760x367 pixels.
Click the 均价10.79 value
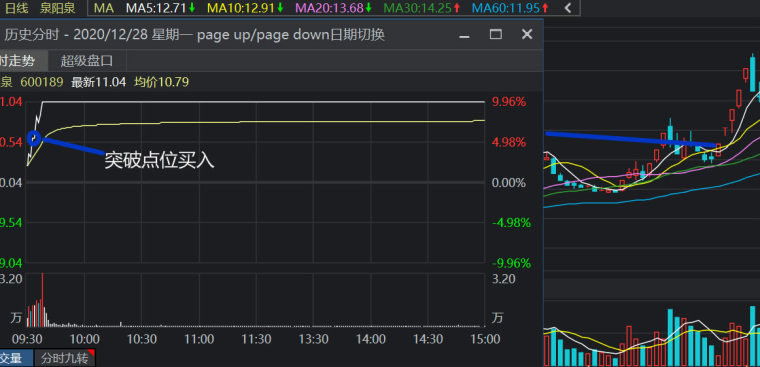(x=161, y=82)
